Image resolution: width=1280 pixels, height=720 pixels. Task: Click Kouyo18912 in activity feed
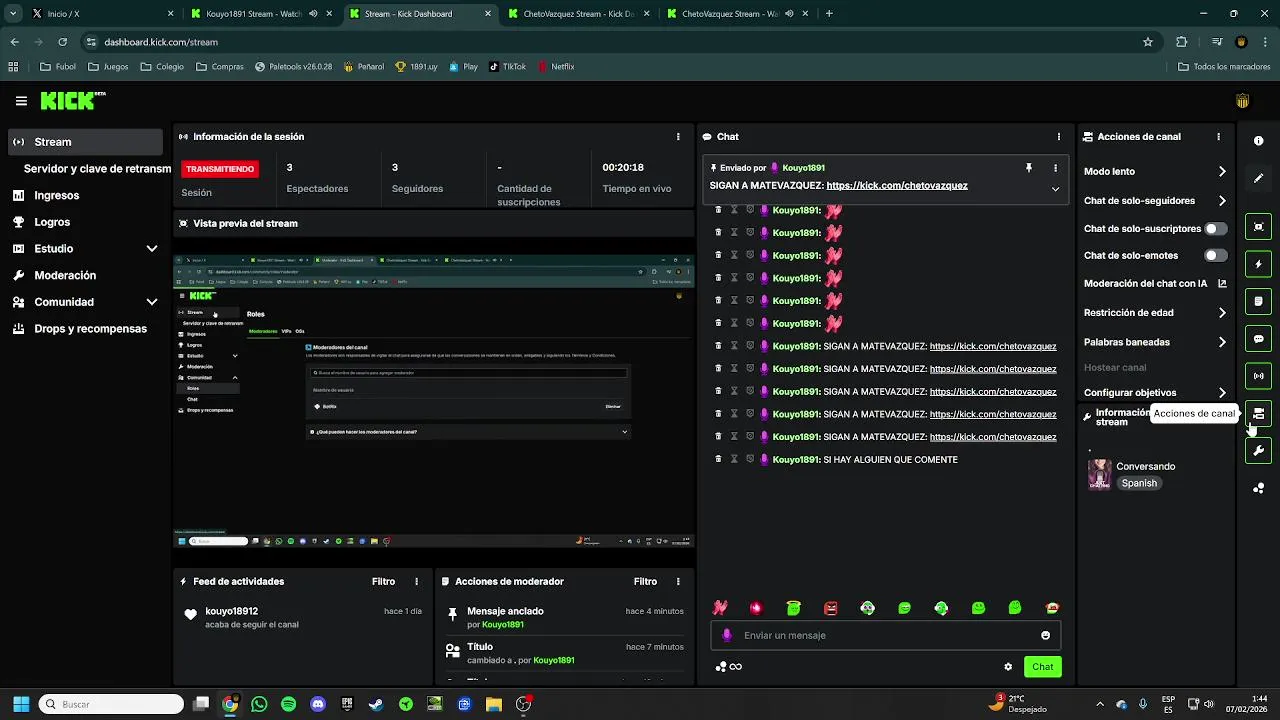click(232, 611)
